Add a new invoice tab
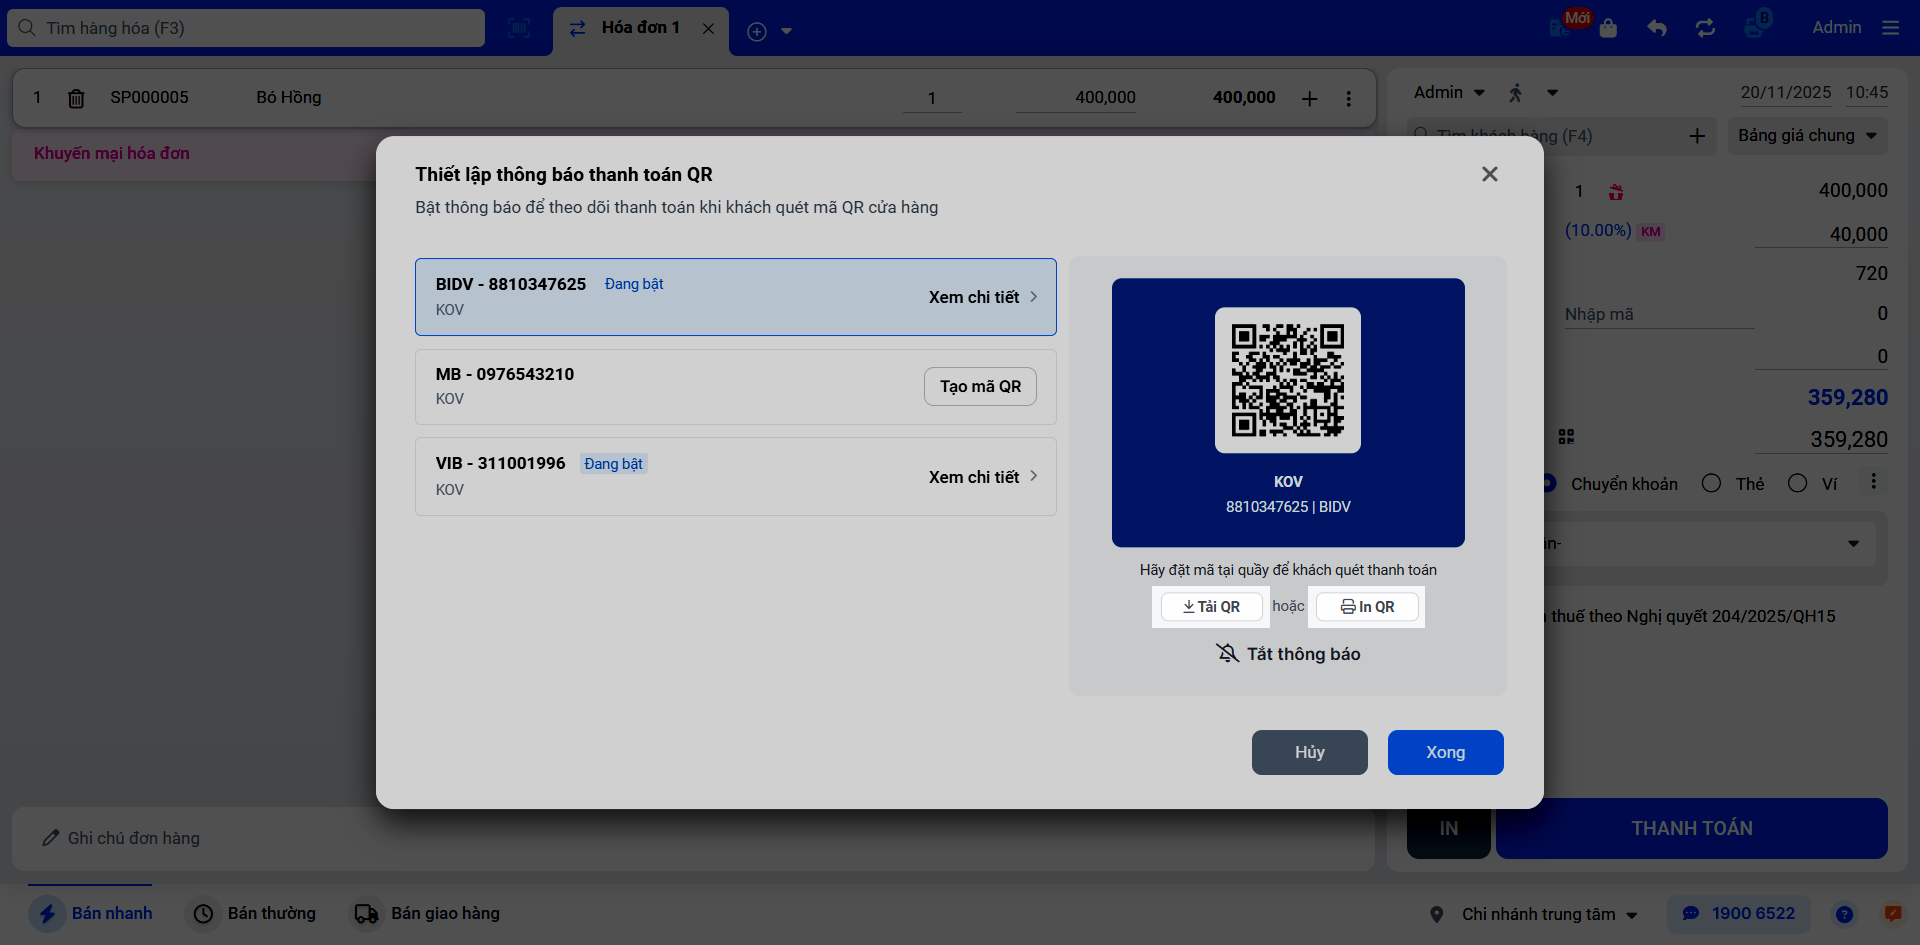This screenshot has height=945, width=1920. coord(757,31)
